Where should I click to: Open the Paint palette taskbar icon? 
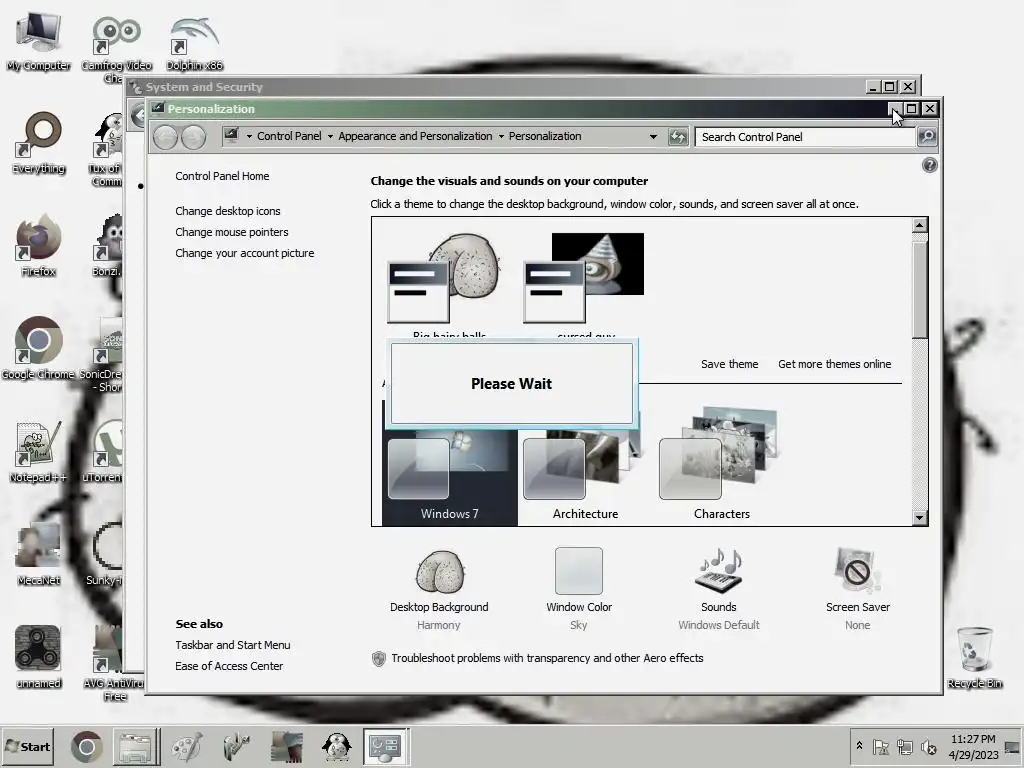click(187, 746)
